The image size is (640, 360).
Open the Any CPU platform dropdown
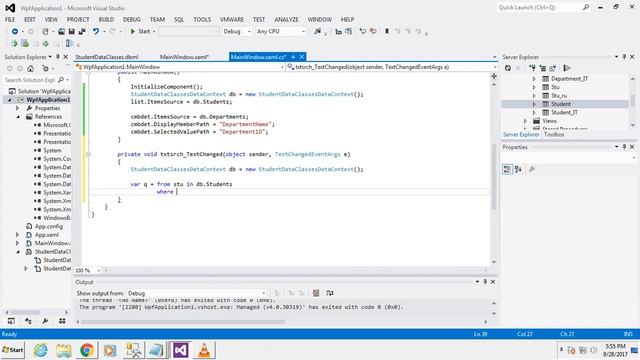[x=280, y=31]
